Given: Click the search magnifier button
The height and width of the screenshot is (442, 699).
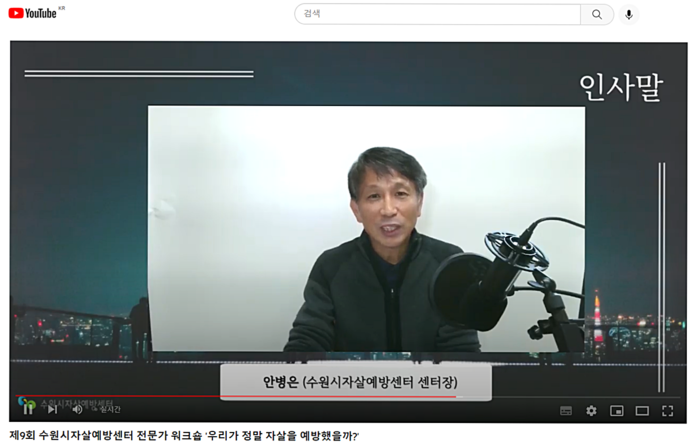Looking at the screenshot, I should [596, 14].
